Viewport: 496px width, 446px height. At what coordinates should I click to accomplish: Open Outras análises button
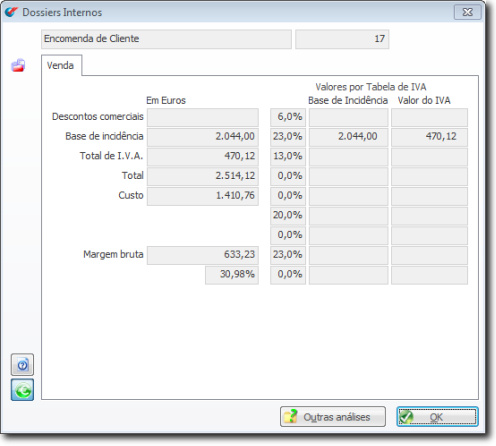(x=333, y=416)
